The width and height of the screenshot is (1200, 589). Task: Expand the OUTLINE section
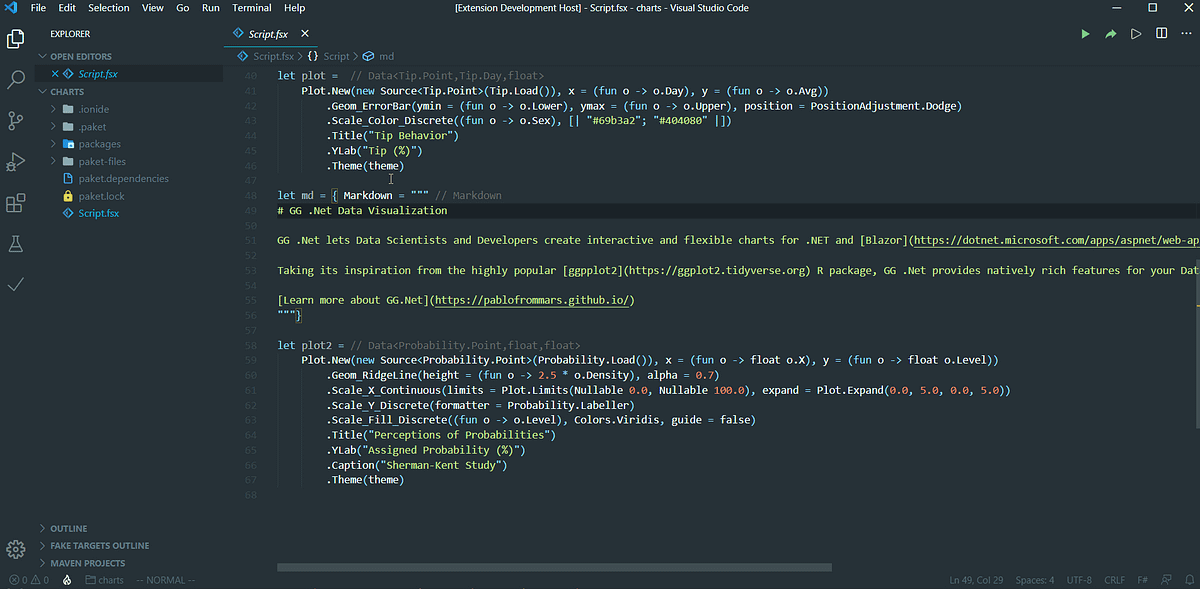tap(68, 528)
